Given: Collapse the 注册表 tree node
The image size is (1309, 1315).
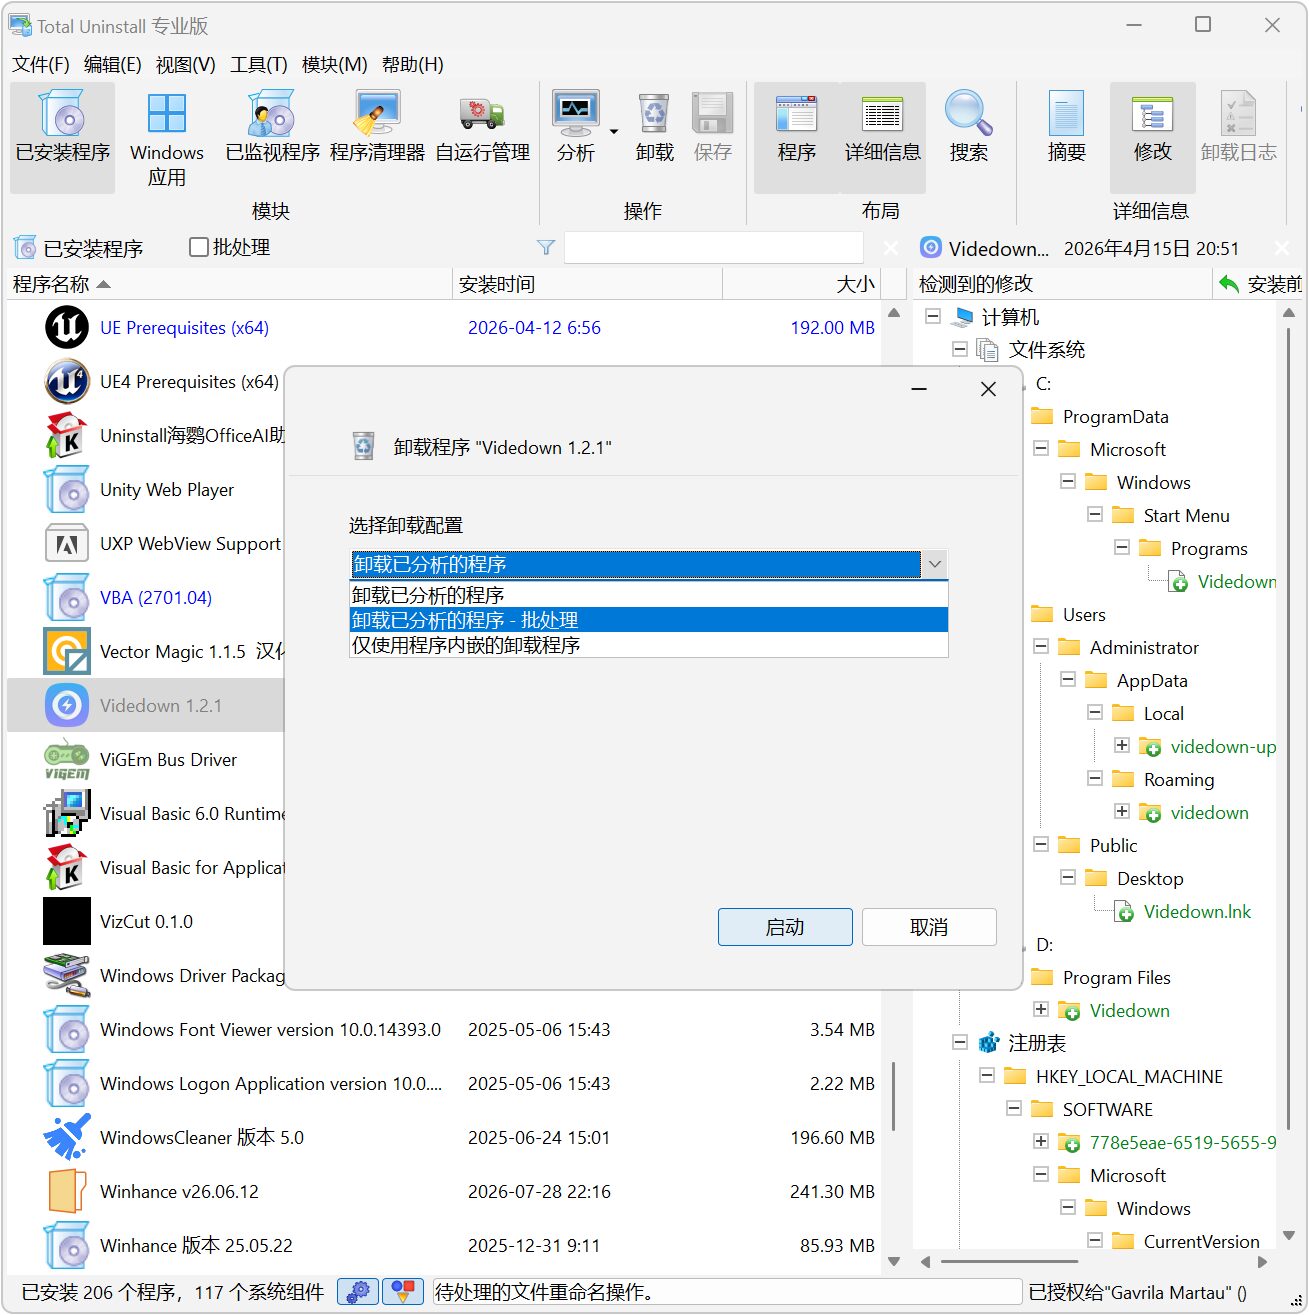Looking at the screenshot, I should coord(960,1043).
